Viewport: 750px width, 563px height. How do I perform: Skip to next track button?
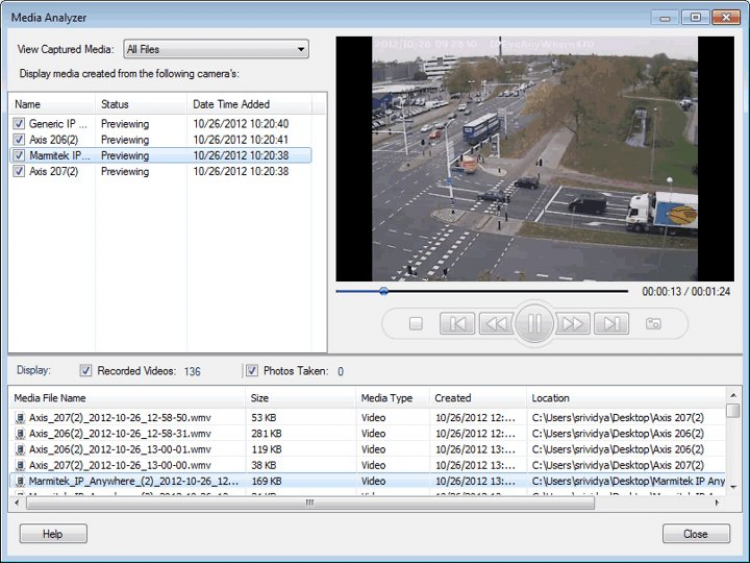coord(611,324)
